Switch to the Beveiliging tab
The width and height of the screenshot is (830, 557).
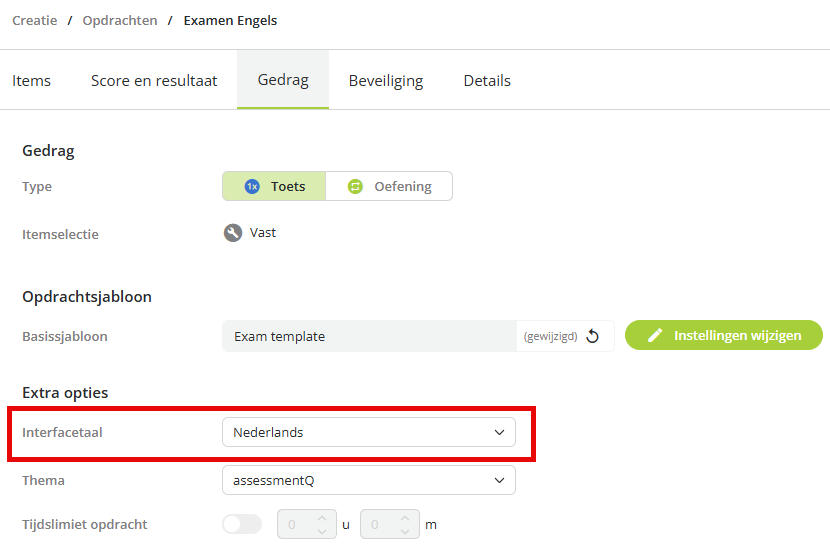click(x=386, y=80)
